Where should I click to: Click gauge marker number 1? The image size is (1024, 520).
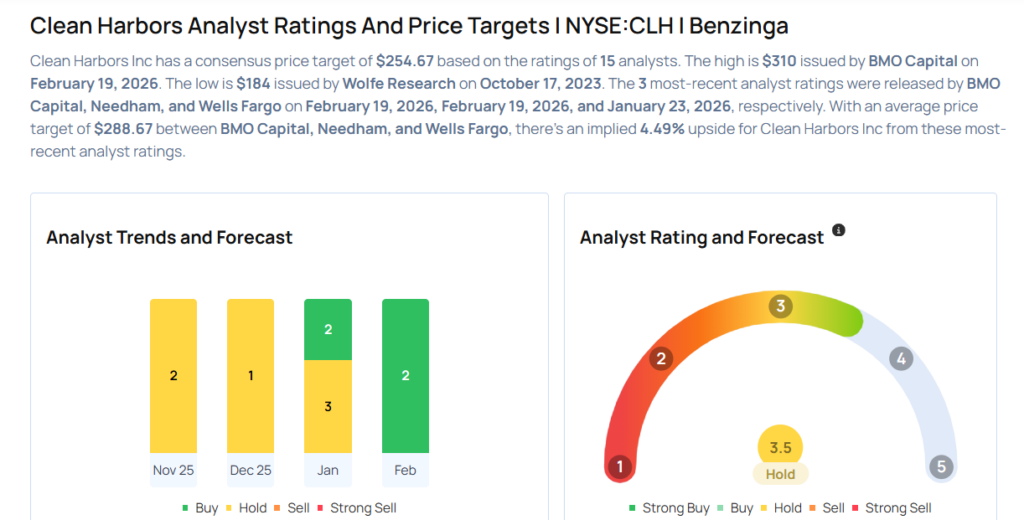620,466
